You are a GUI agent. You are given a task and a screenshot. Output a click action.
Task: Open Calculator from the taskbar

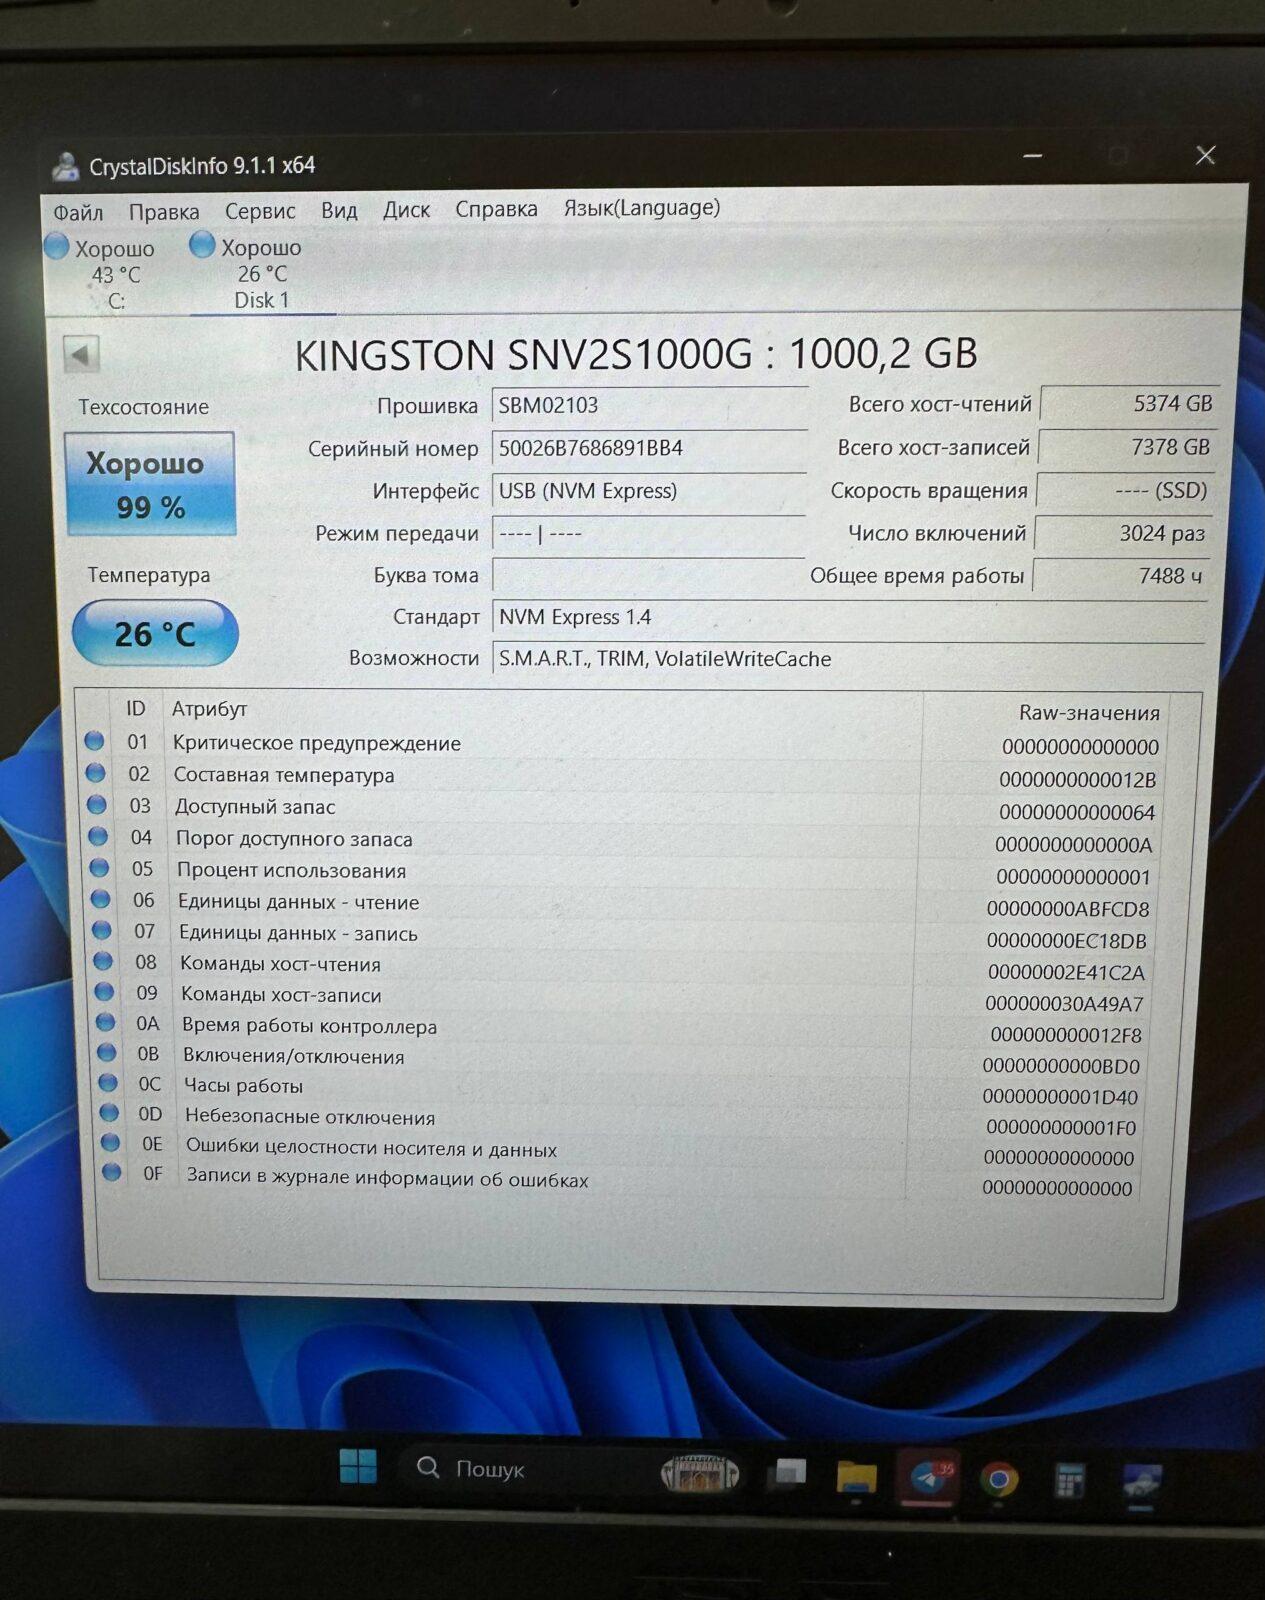1069,1481
